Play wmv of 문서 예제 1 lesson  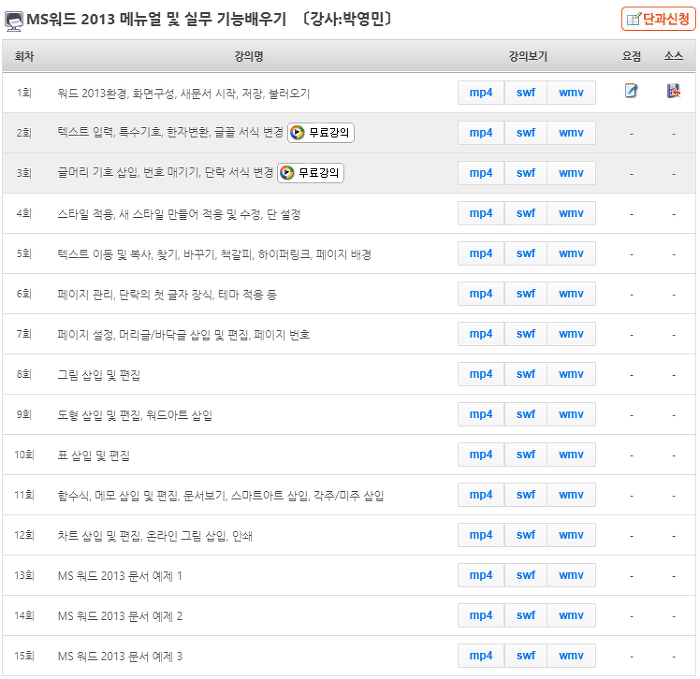tap(571, 575)
